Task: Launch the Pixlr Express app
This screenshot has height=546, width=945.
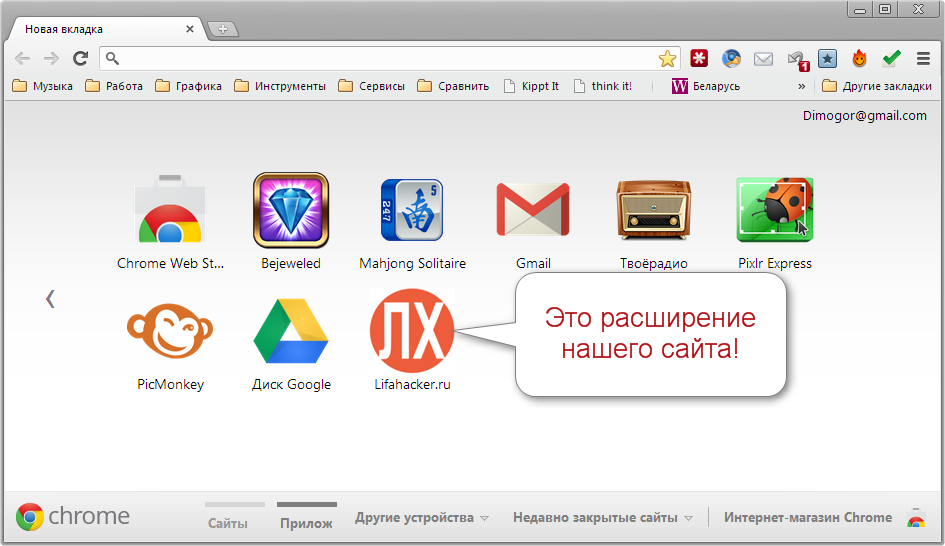Action: pos(774,211)
